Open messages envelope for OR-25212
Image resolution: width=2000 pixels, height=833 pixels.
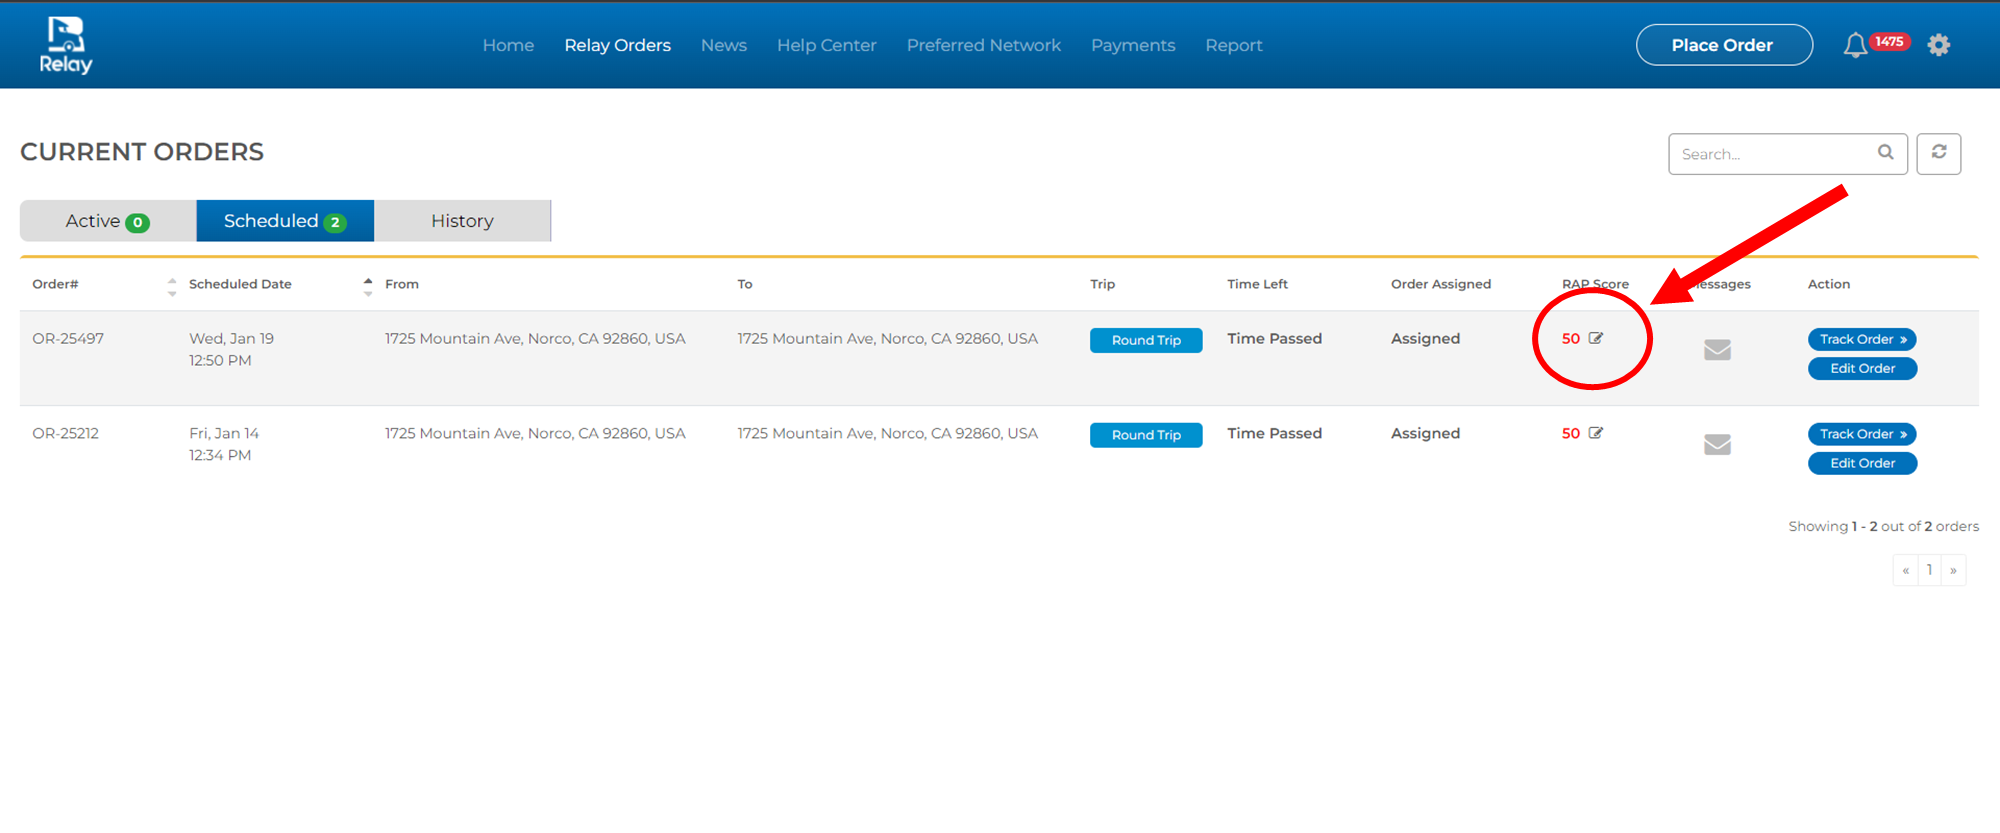click(1717, 445)
